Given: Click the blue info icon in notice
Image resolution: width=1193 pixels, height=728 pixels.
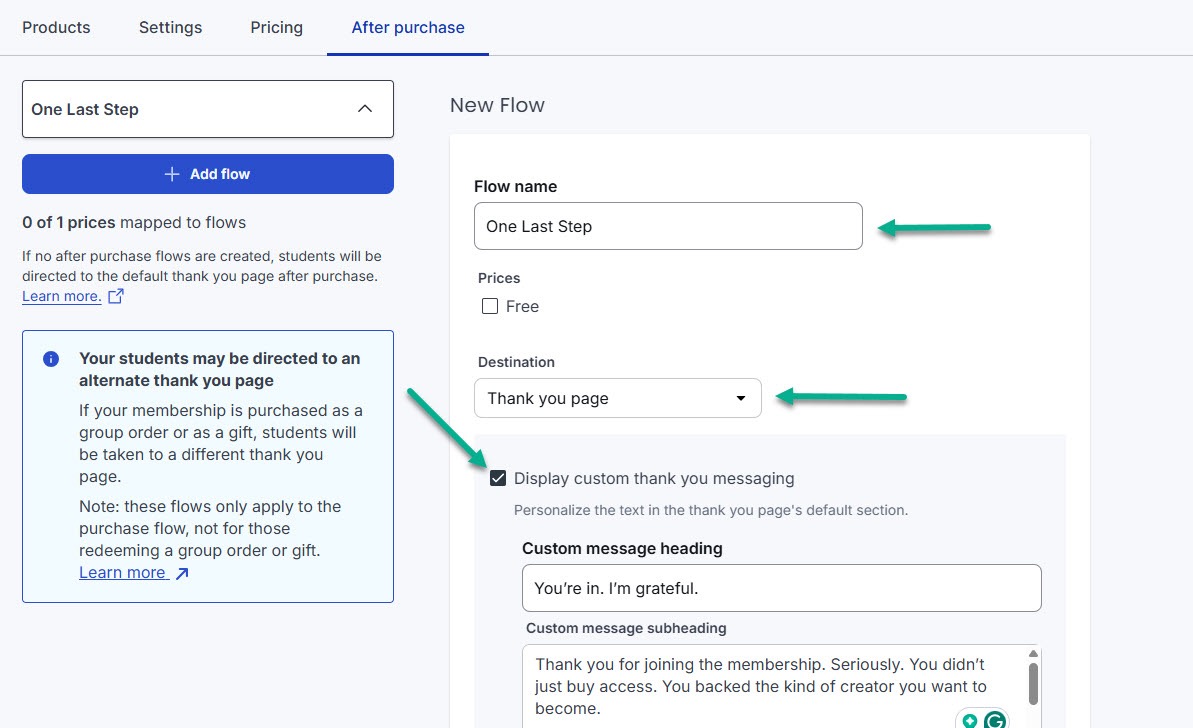Looking at the screenshot, I should [x=51, y=359].
